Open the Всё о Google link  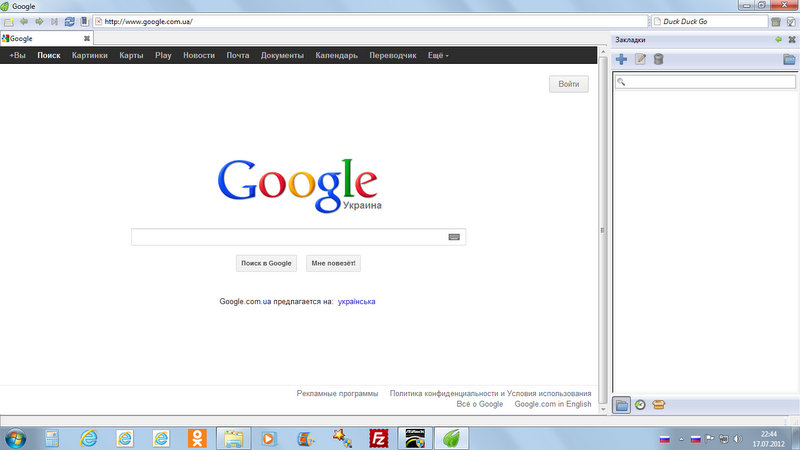pos(480,404)
